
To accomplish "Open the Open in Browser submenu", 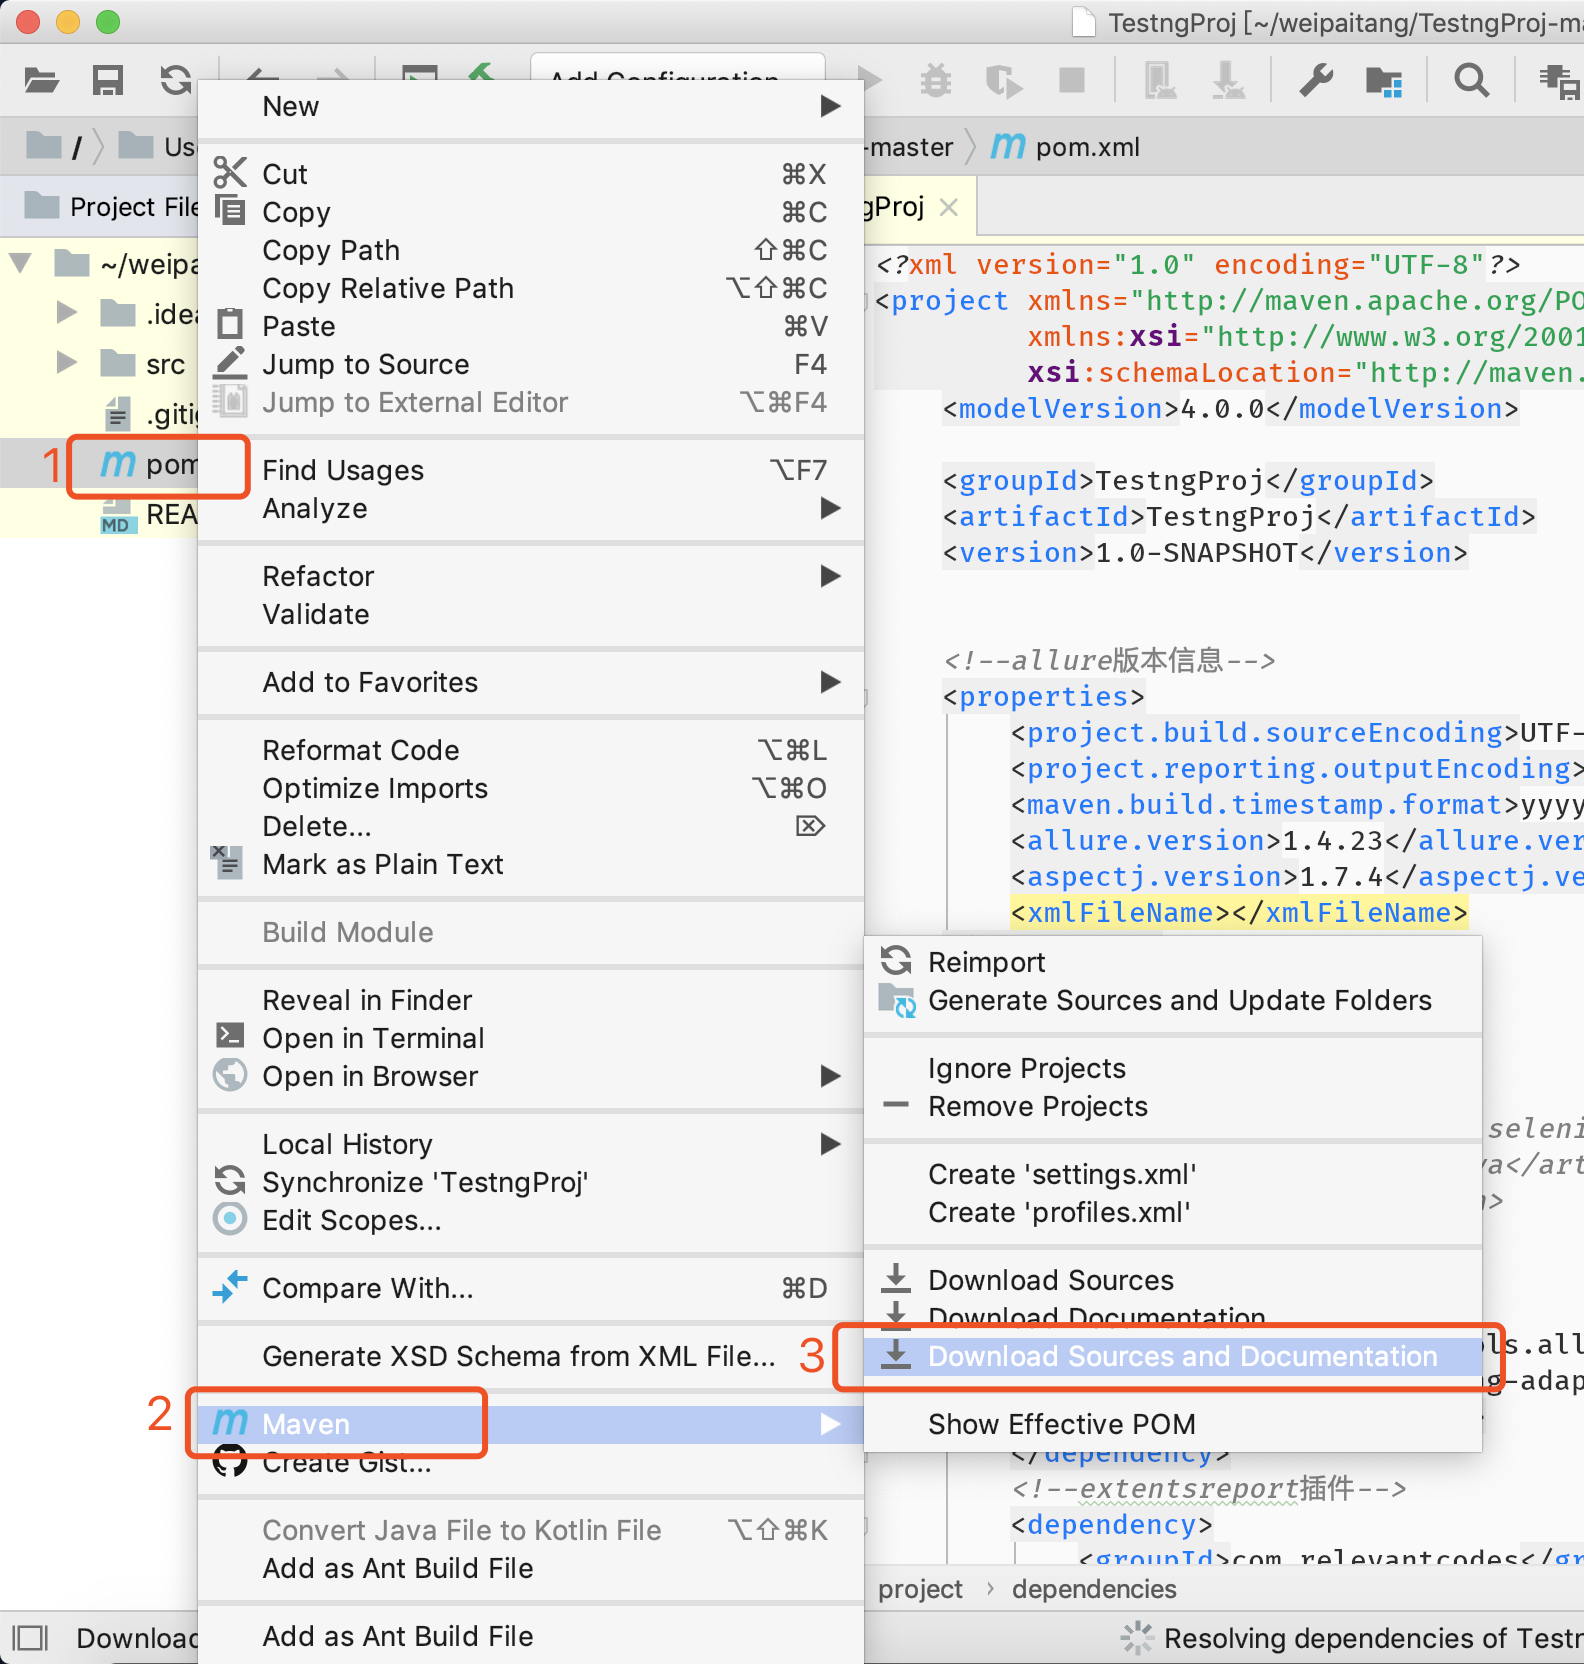I will [531, 1076].
